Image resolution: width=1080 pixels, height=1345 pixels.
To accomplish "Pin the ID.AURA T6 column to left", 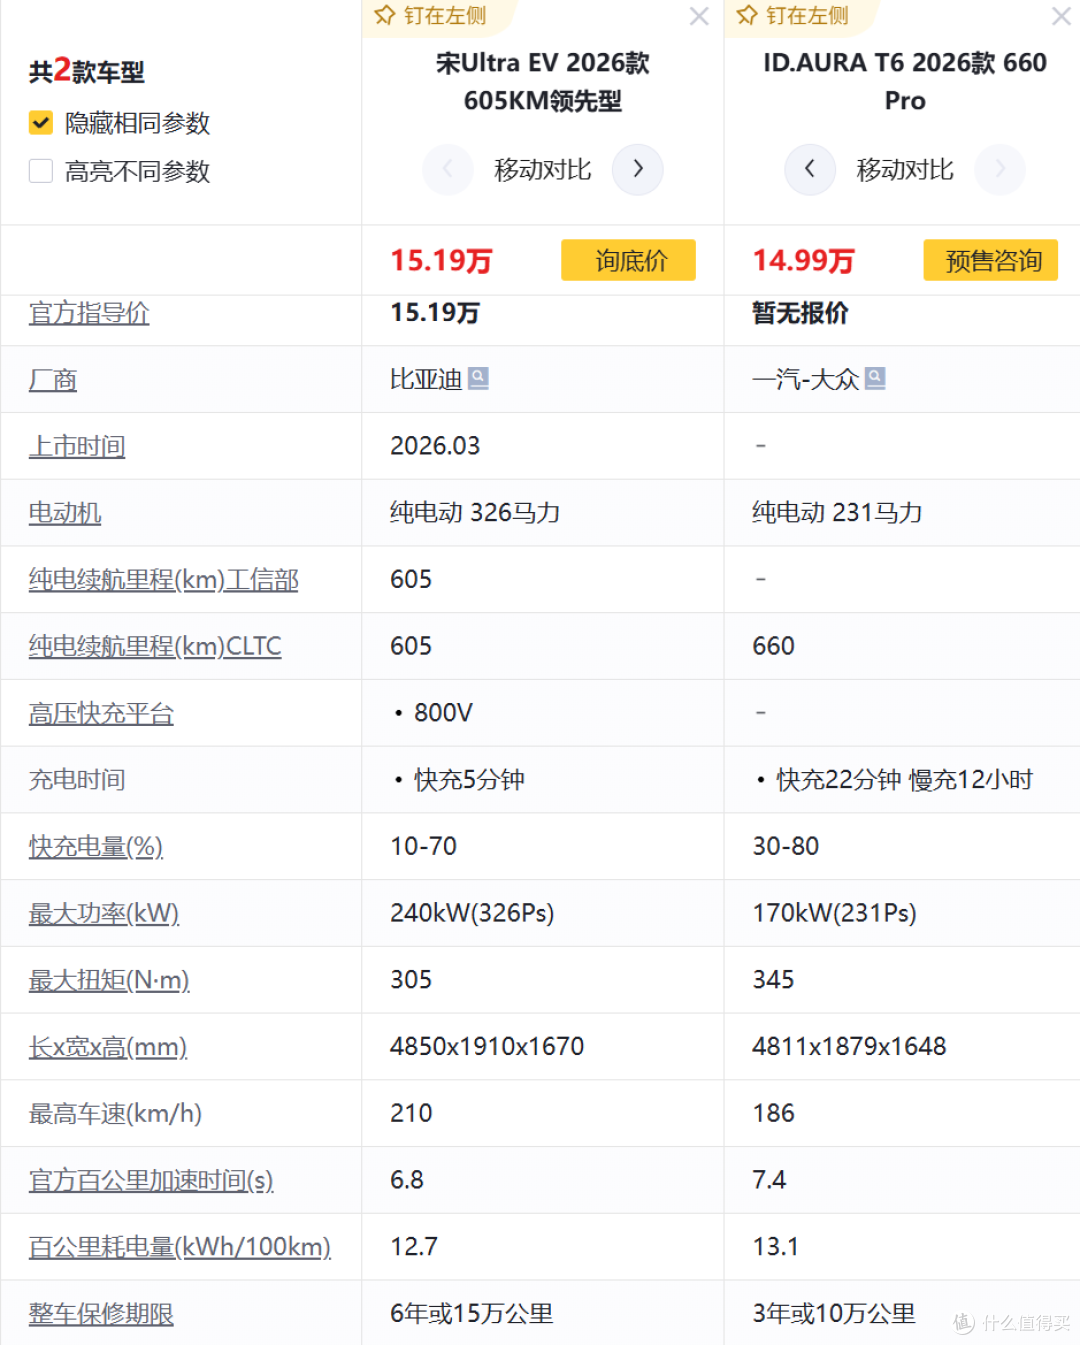I will point(792,16).
